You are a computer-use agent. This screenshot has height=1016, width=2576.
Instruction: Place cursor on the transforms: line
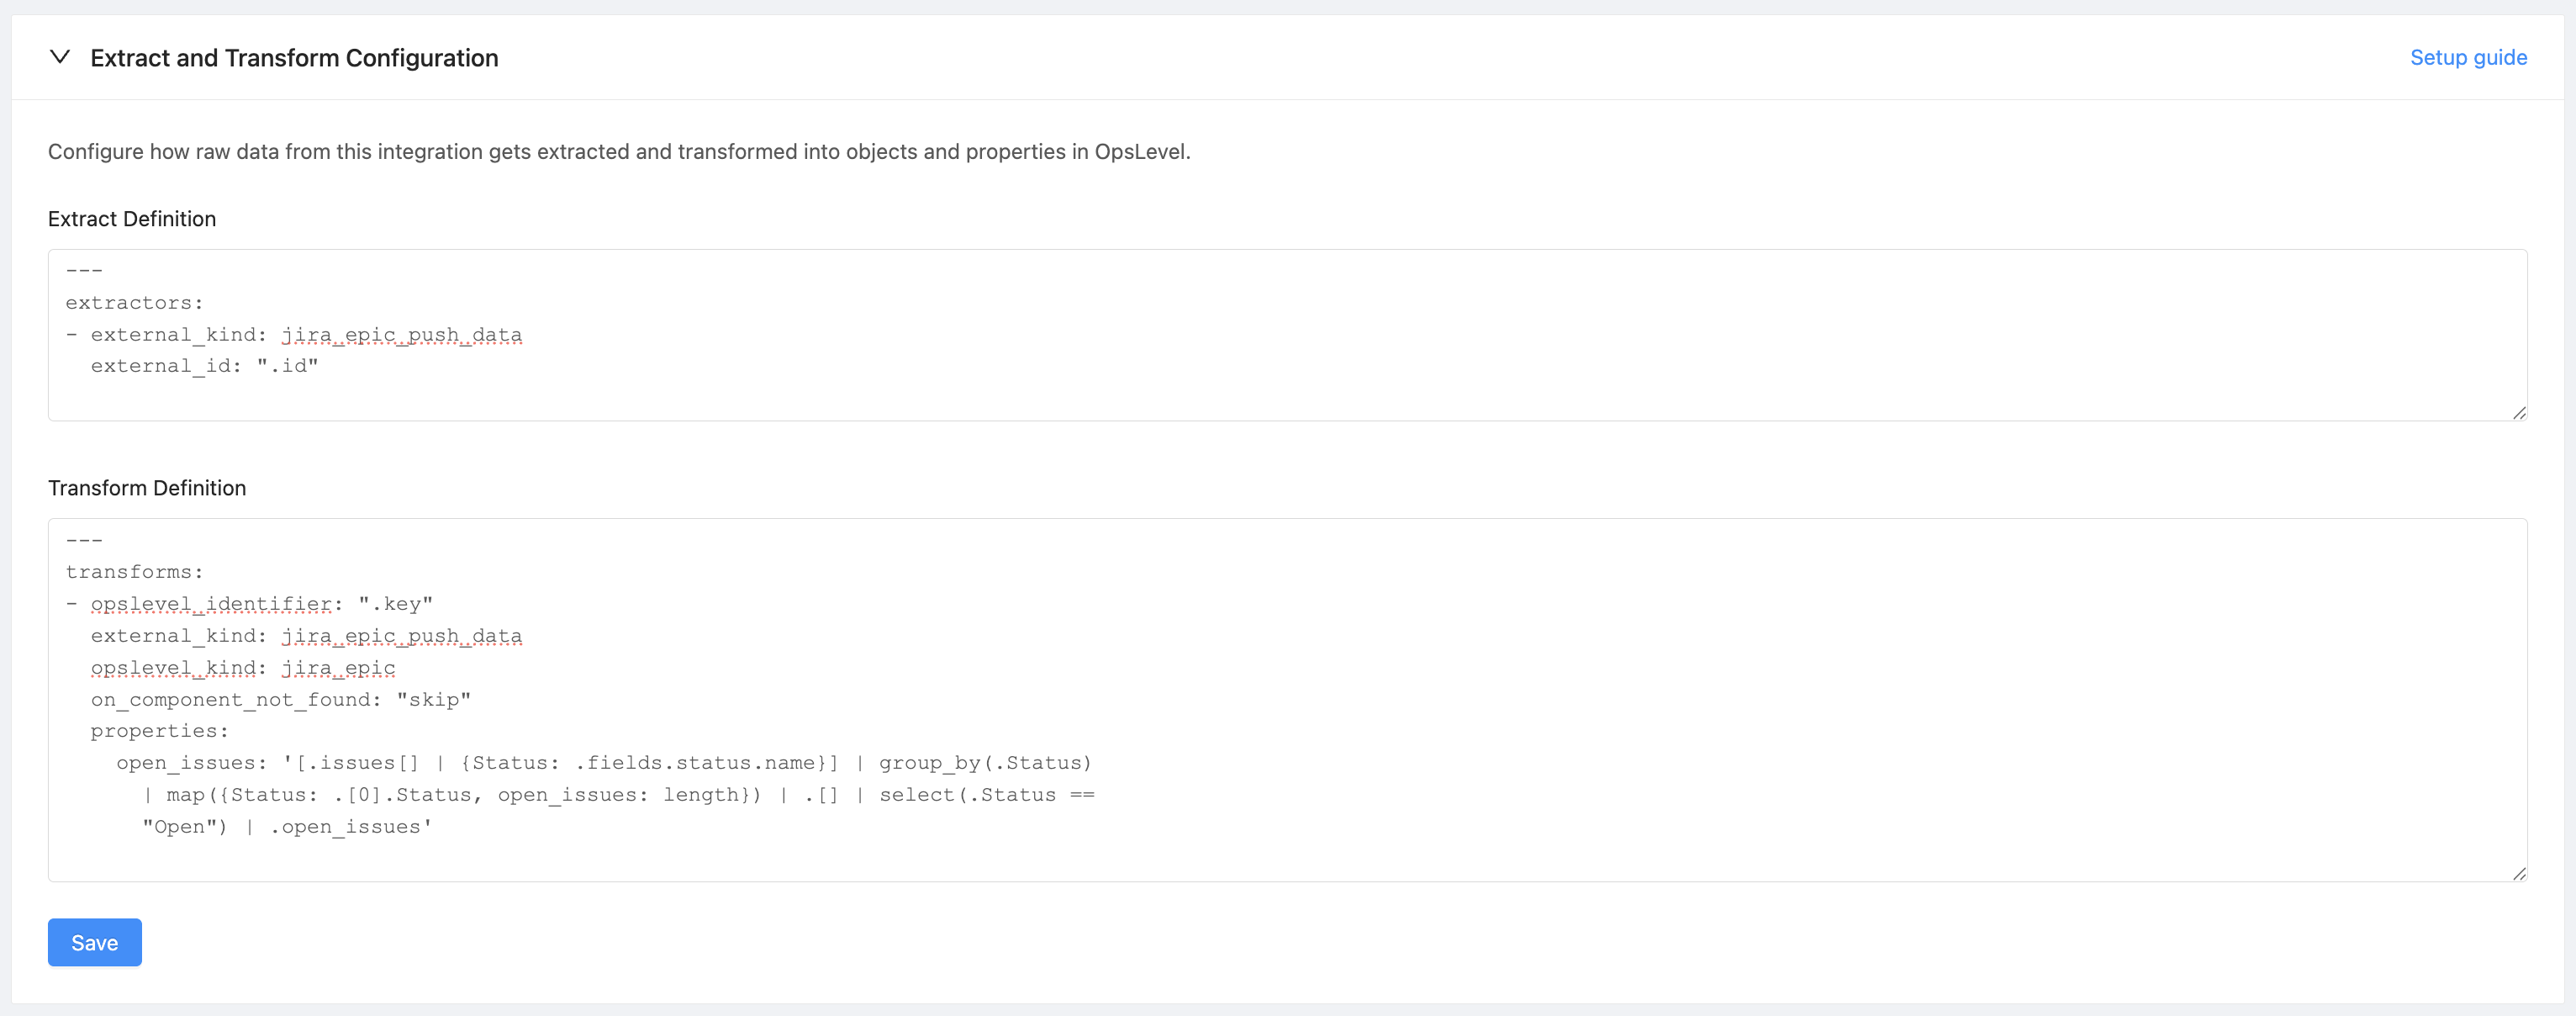[x=134, y=572]
